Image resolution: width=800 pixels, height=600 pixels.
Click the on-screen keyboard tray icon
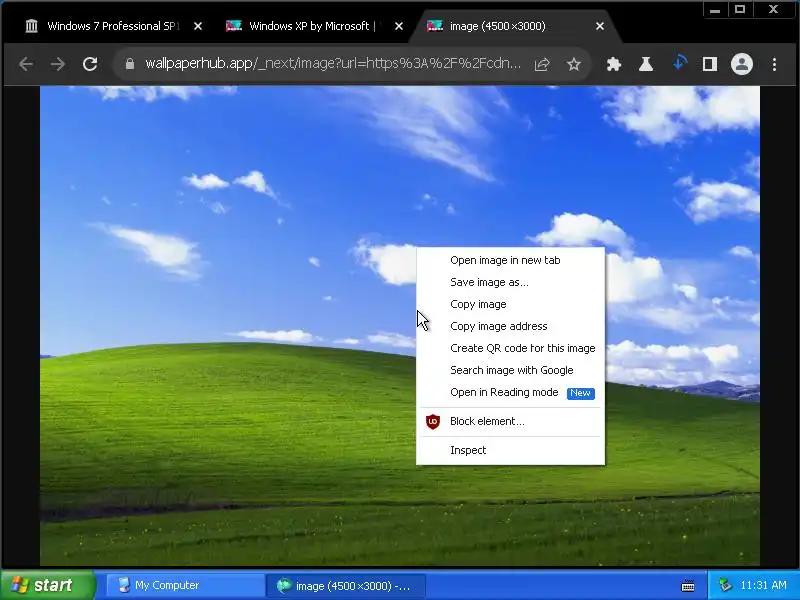(x=688, y=585)
